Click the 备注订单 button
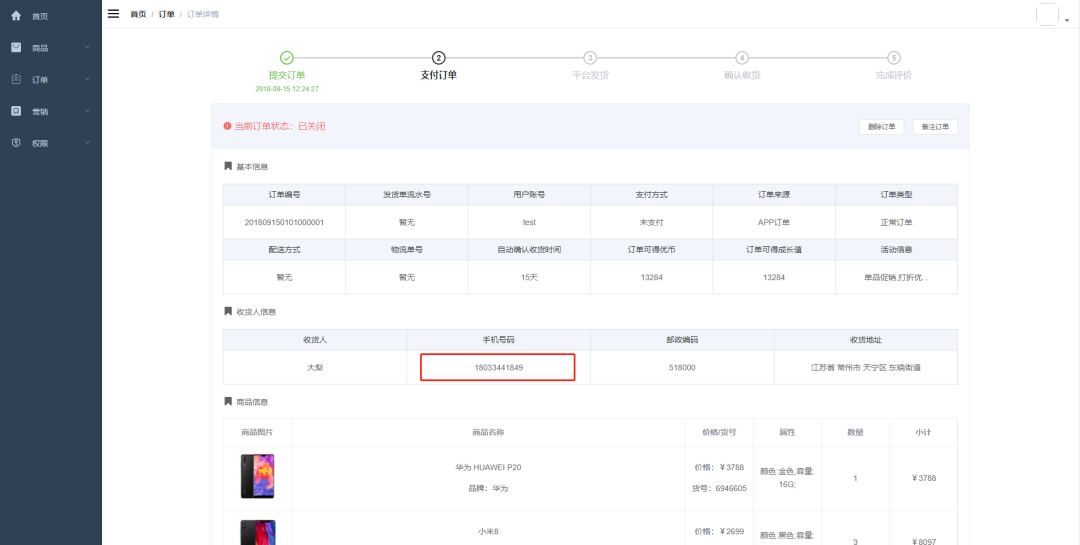 pos(934,127)
